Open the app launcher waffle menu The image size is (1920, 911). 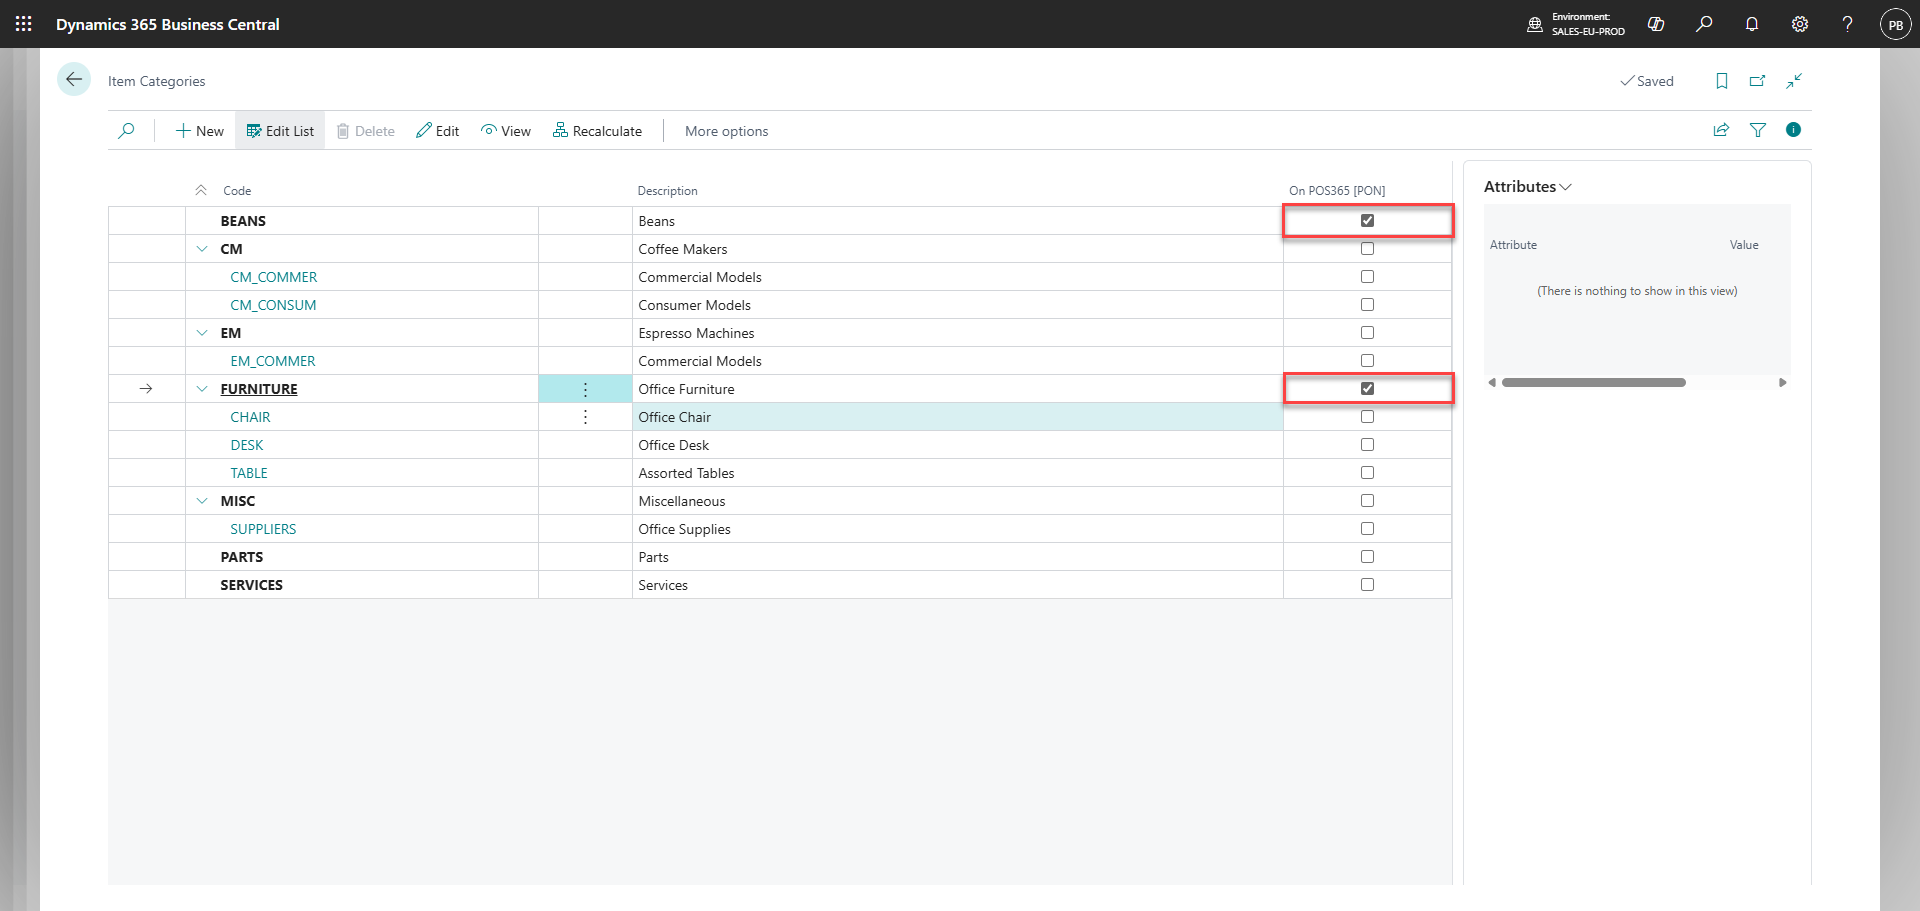[24, 24]
